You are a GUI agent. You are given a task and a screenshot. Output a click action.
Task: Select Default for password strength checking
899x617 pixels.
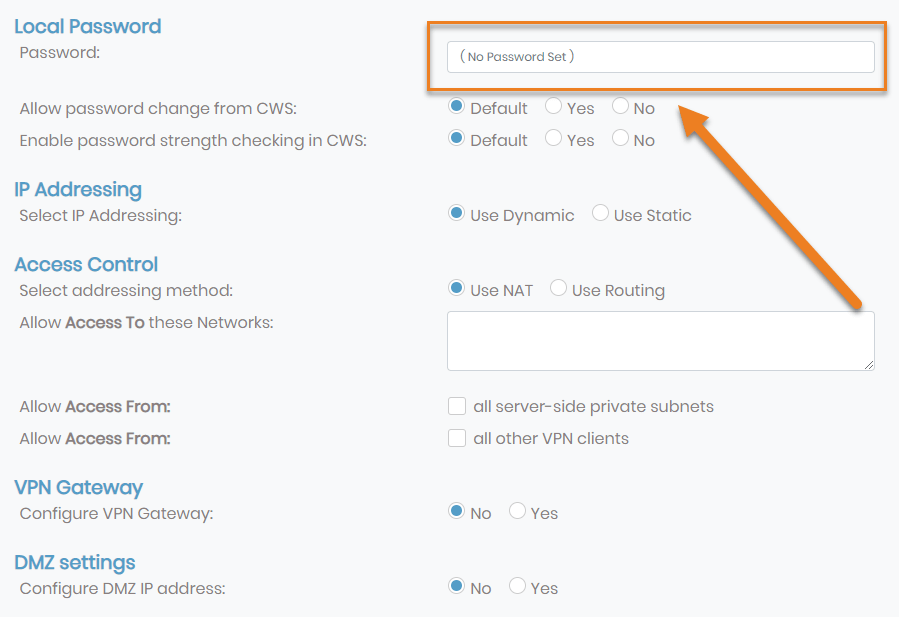[457, 138]
